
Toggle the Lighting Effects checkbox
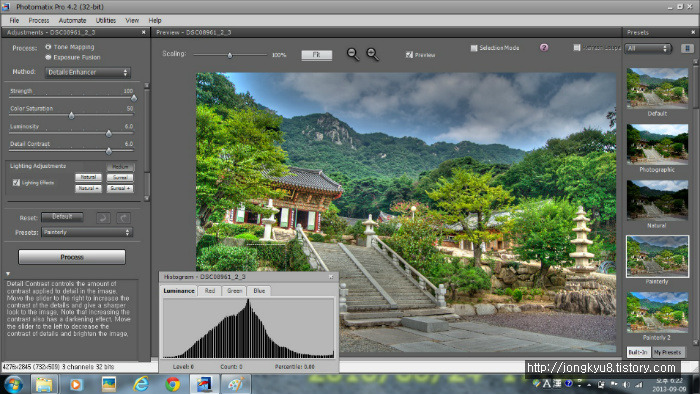coord(17,182)
